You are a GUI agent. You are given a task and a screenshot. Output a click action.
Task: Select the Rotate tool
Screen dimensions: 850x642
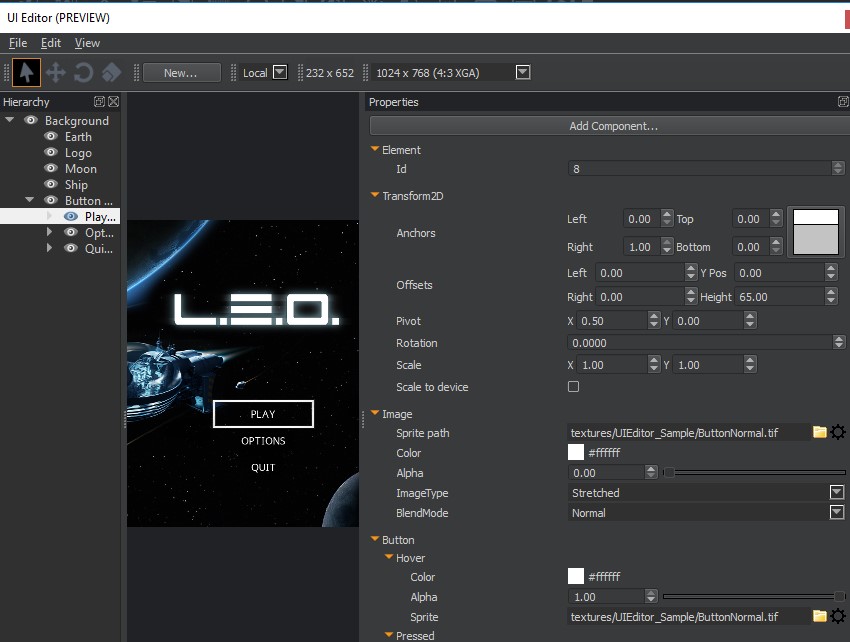[84, 71]
